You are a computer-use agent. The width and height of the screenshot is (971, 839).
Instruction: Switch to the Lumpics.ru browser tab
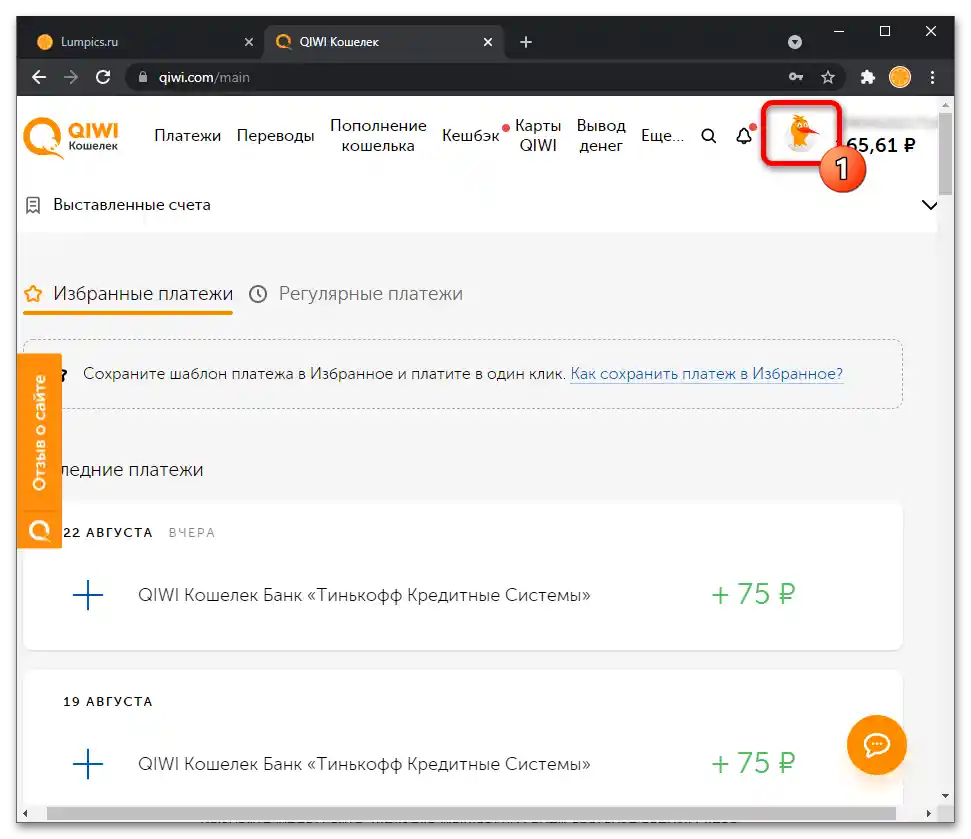pos(141,42)
